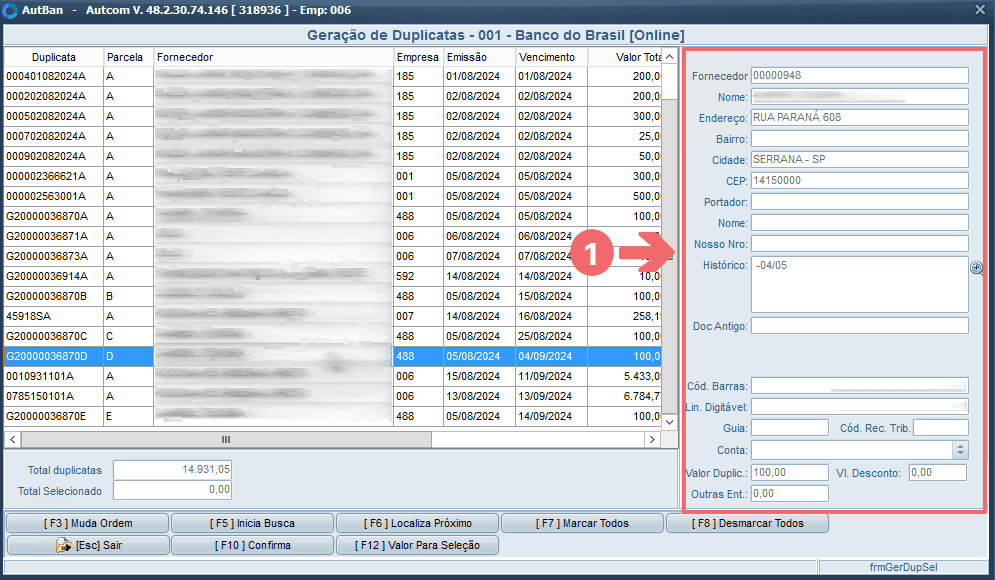Click the Doc Antigo input field

860,326
